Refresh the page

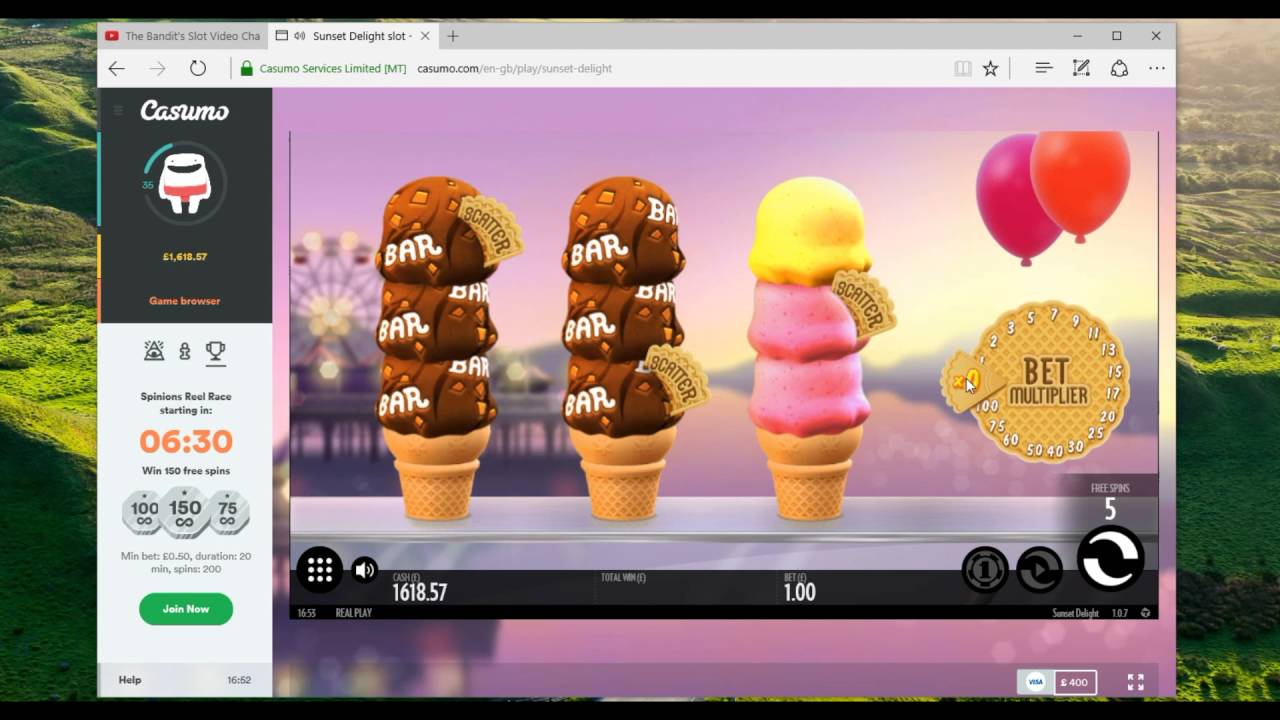[x=198, y=68]
